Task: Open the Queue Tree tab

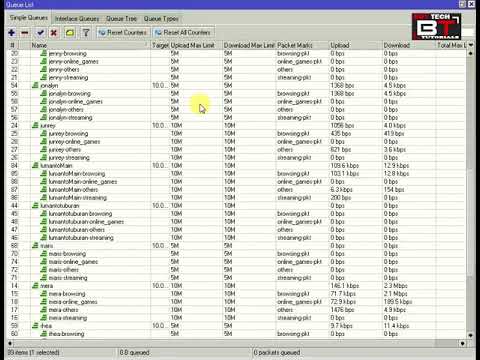Action: tap(121, 19)
